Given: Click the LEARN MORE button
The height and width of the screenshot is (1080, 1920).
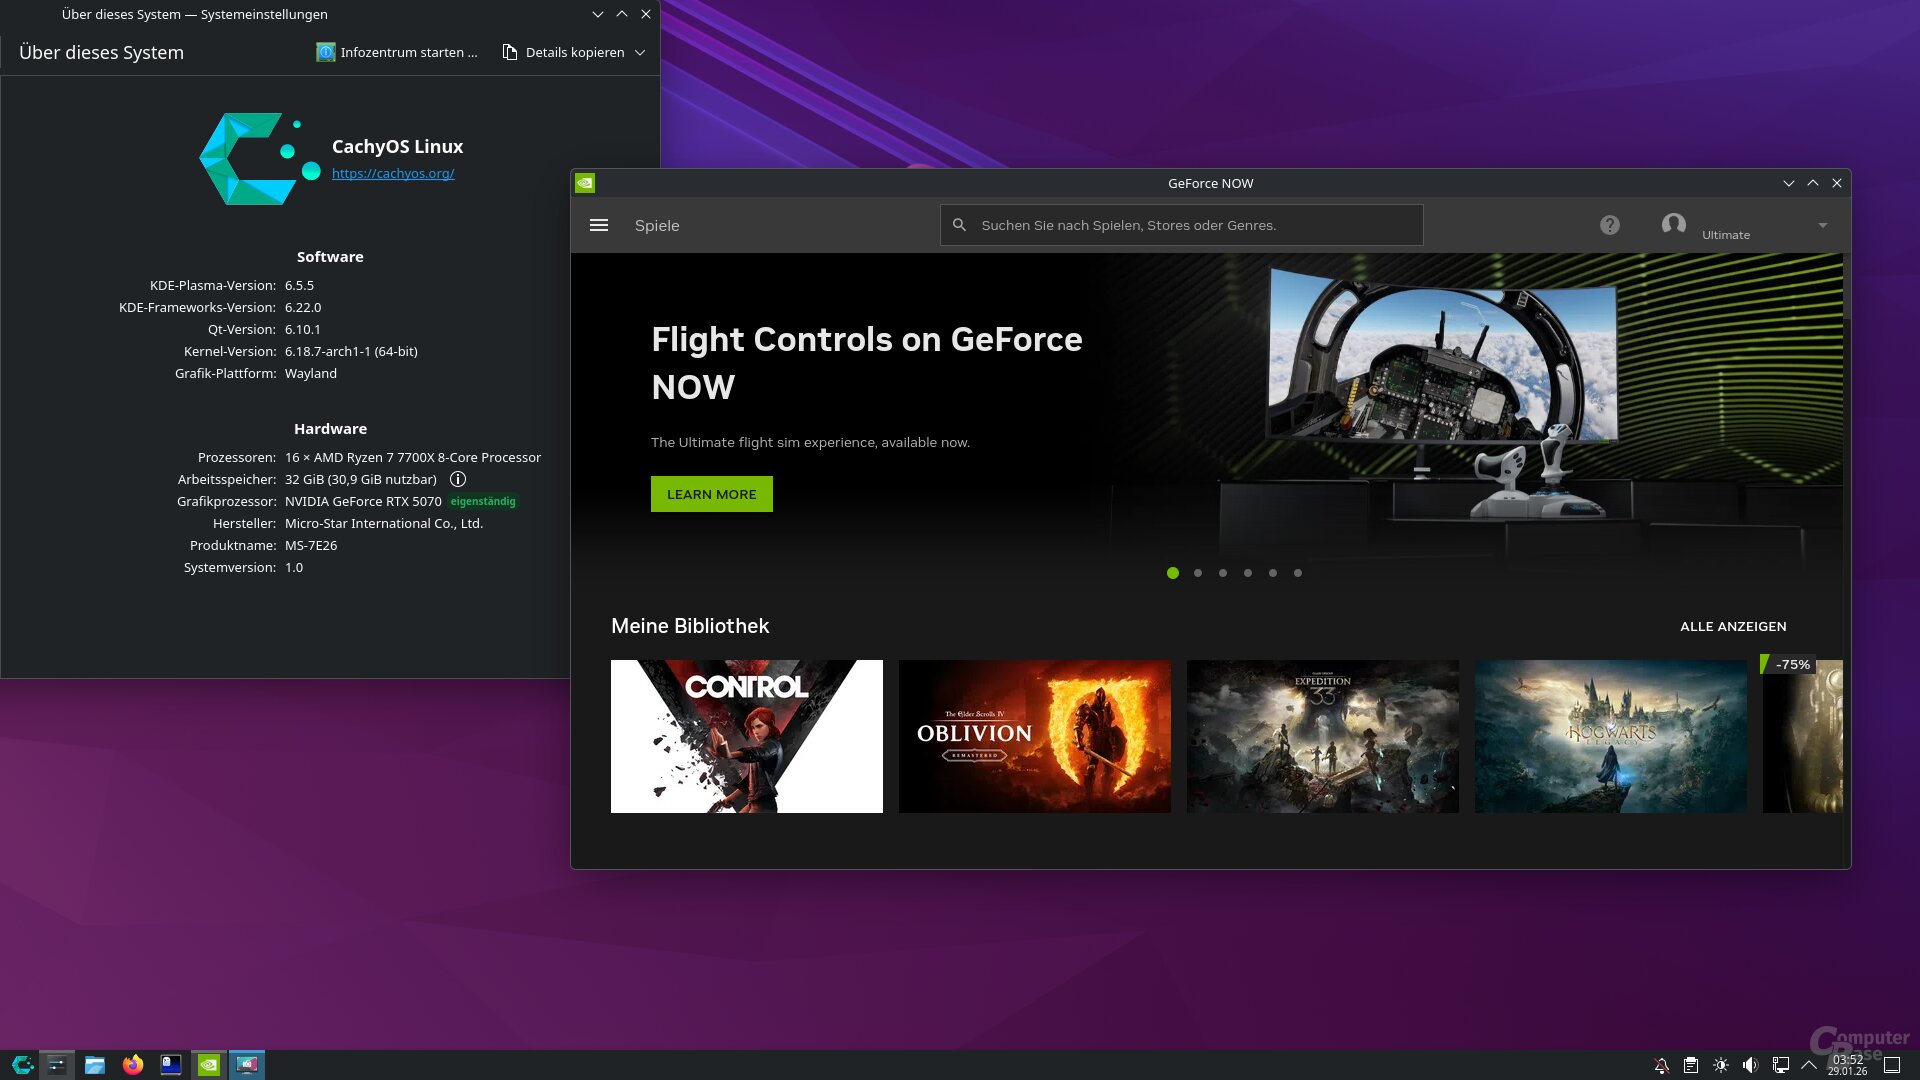Looking at the screenshot, I should (711, 493).
